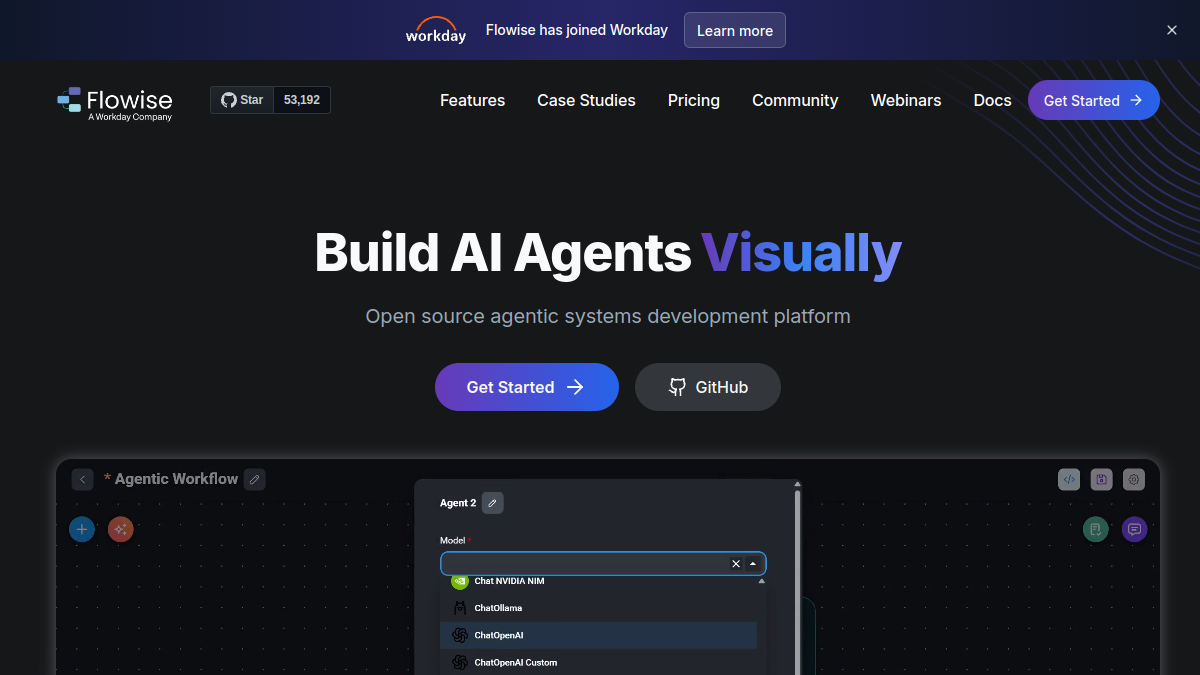Click the green validation checklist icon
The image size is (1200, 675).
1096,529
